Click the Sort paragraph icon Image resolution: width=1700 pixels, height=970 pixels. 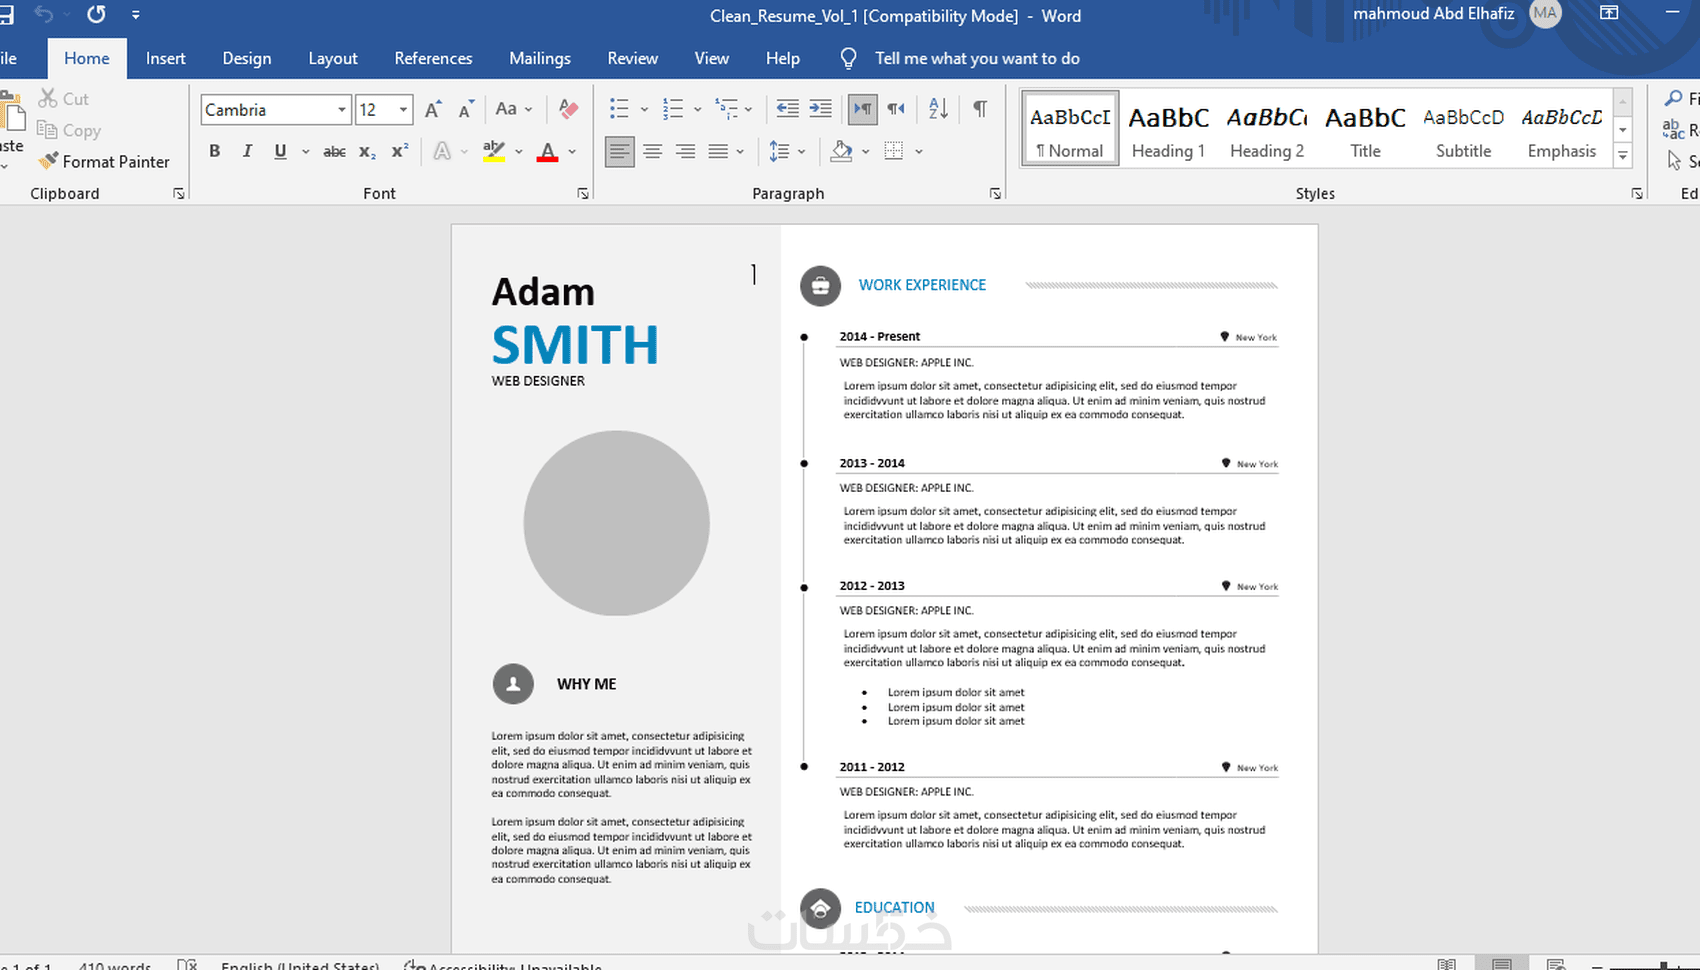click(938, 109)
